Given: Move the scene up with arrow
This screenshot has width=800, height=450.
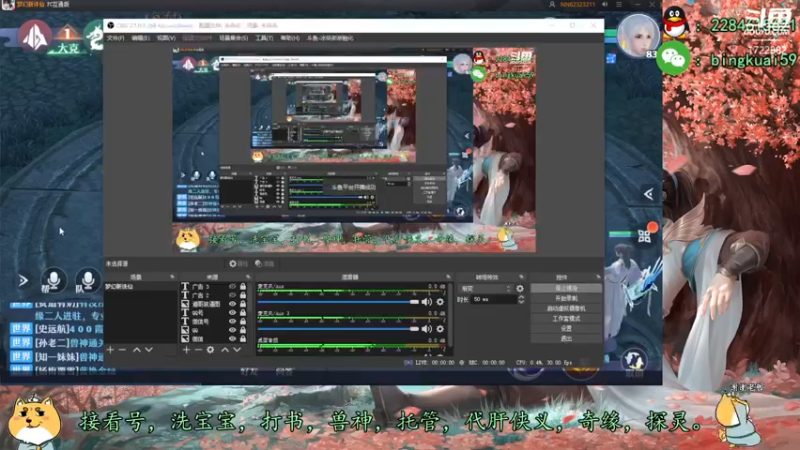Looking at the screenshot, I should coord(137,350).
